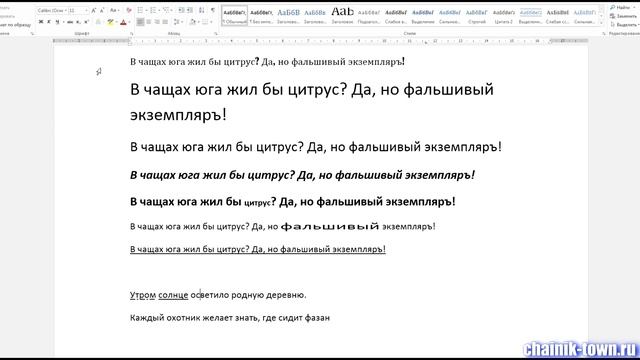640x360 pixels.
Task: Click the bold italic 'В чащах юга' sentence
Action: [302, 175]
